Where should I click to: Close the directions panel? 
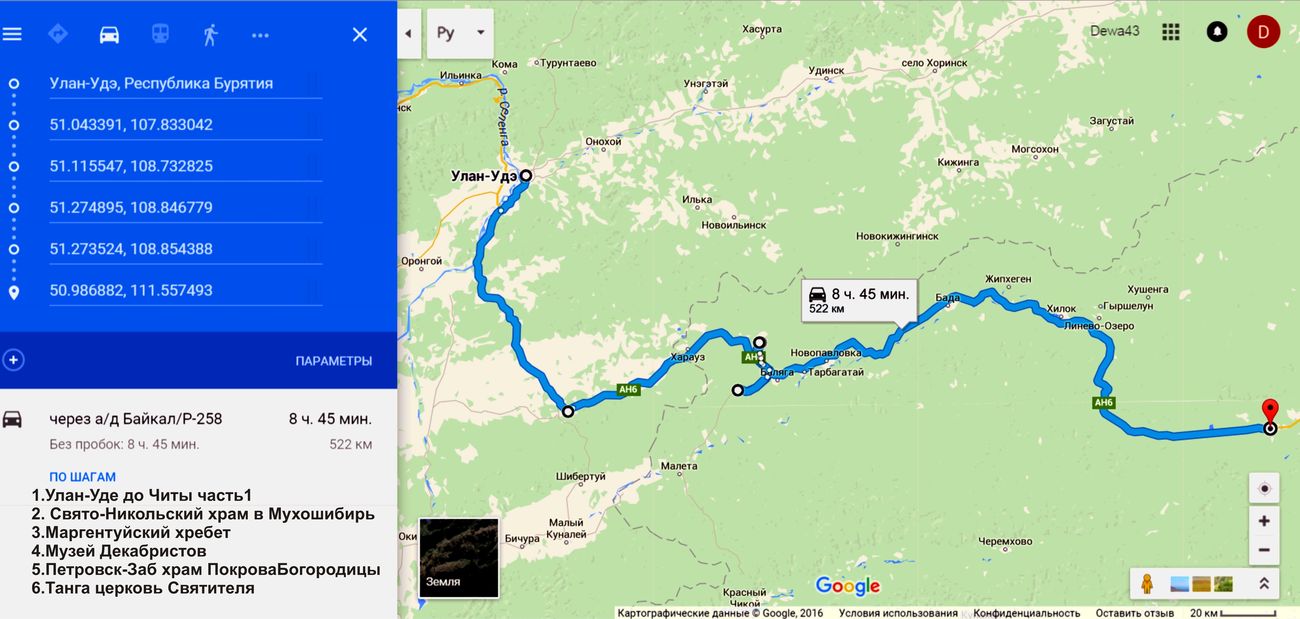pos(360,34)
